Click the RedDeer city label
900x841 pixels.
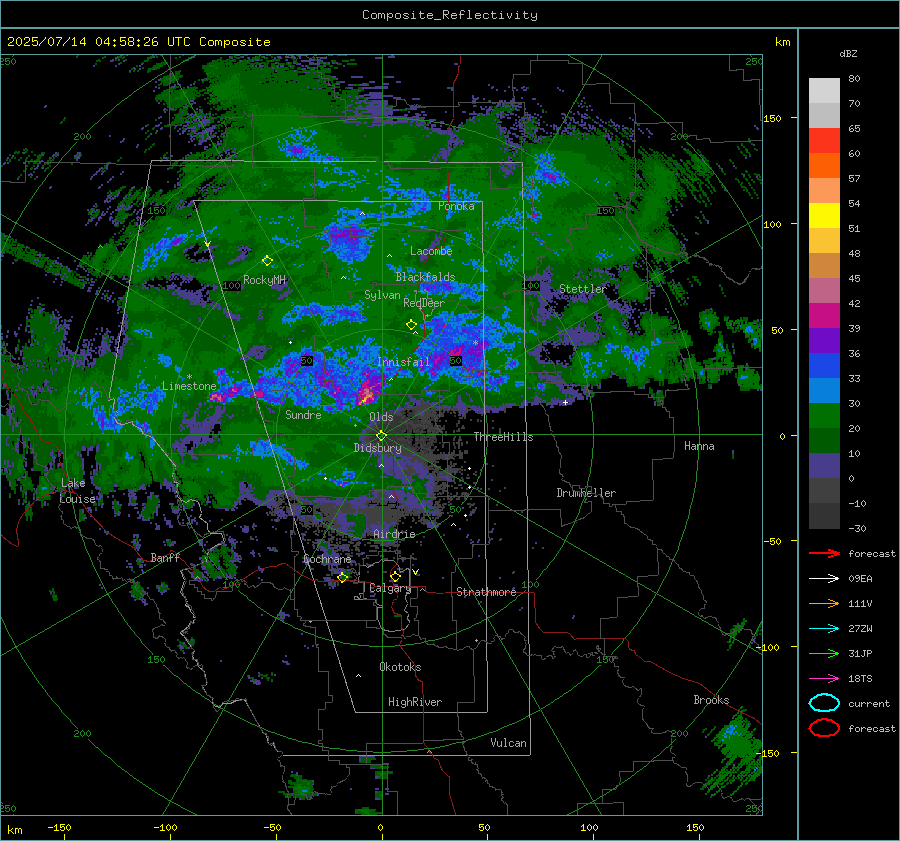(x=424, y=303)
